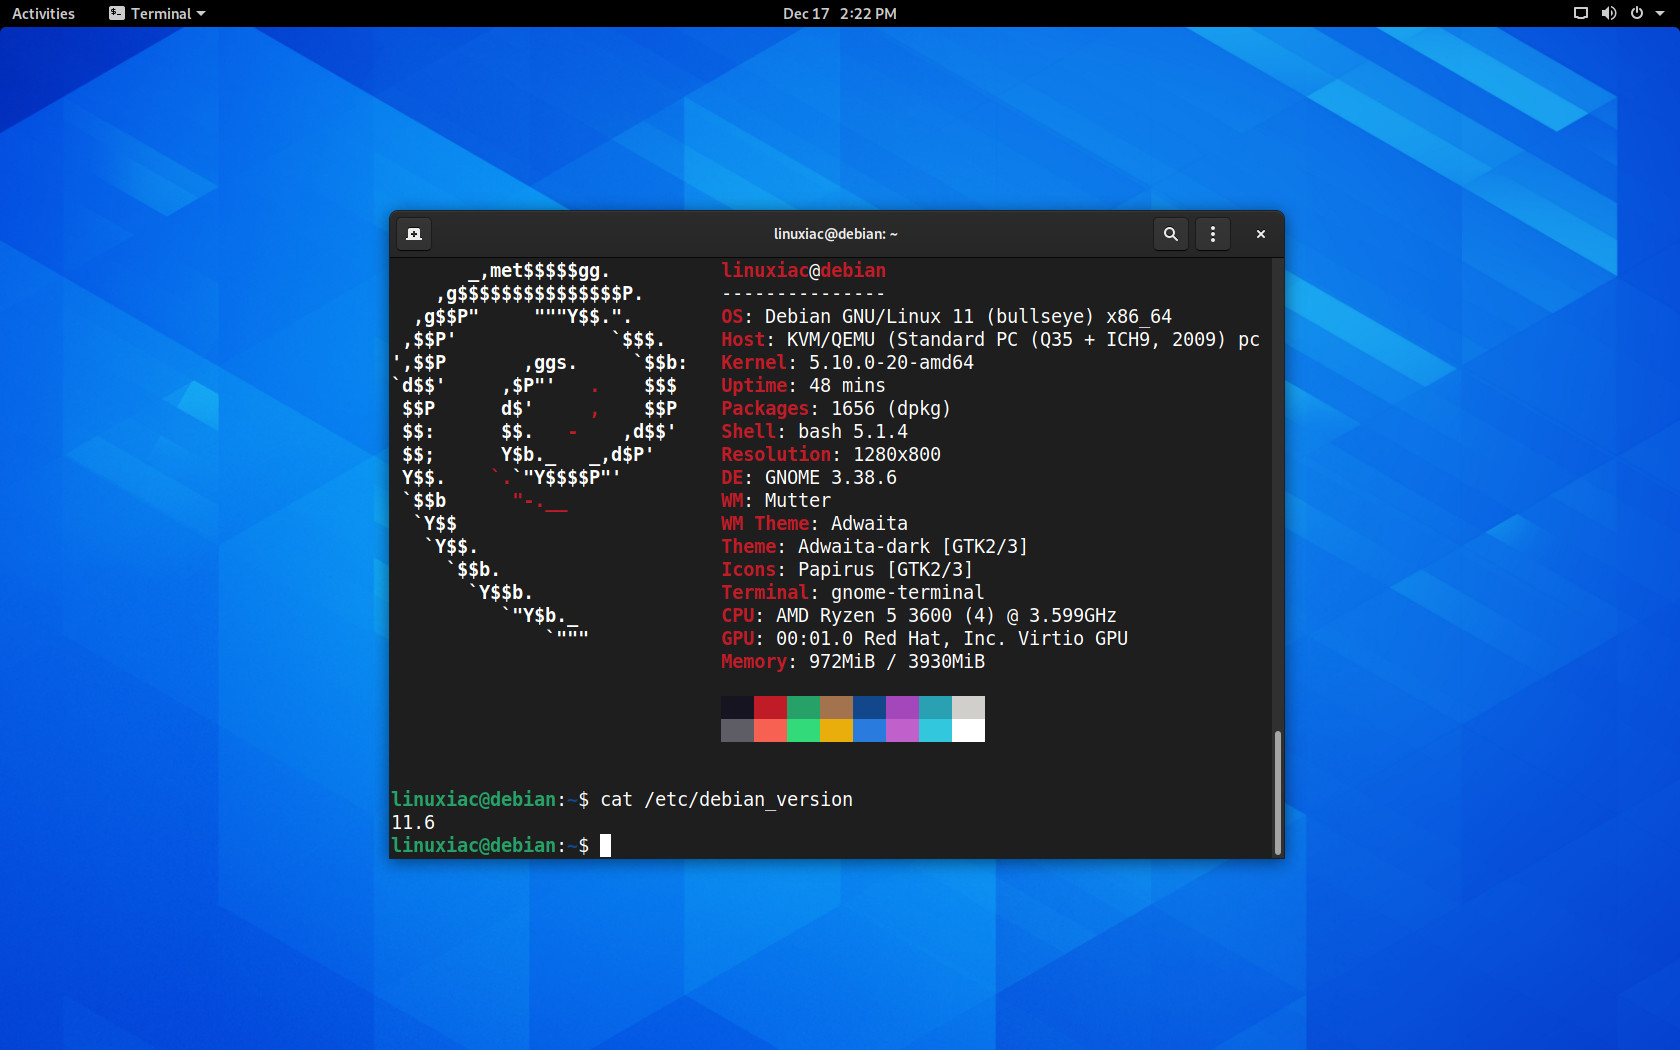This screenshot has width=1680, height=1050.
Task: Click the Uptime 48 mins line
Action: (x=803, y=386)
